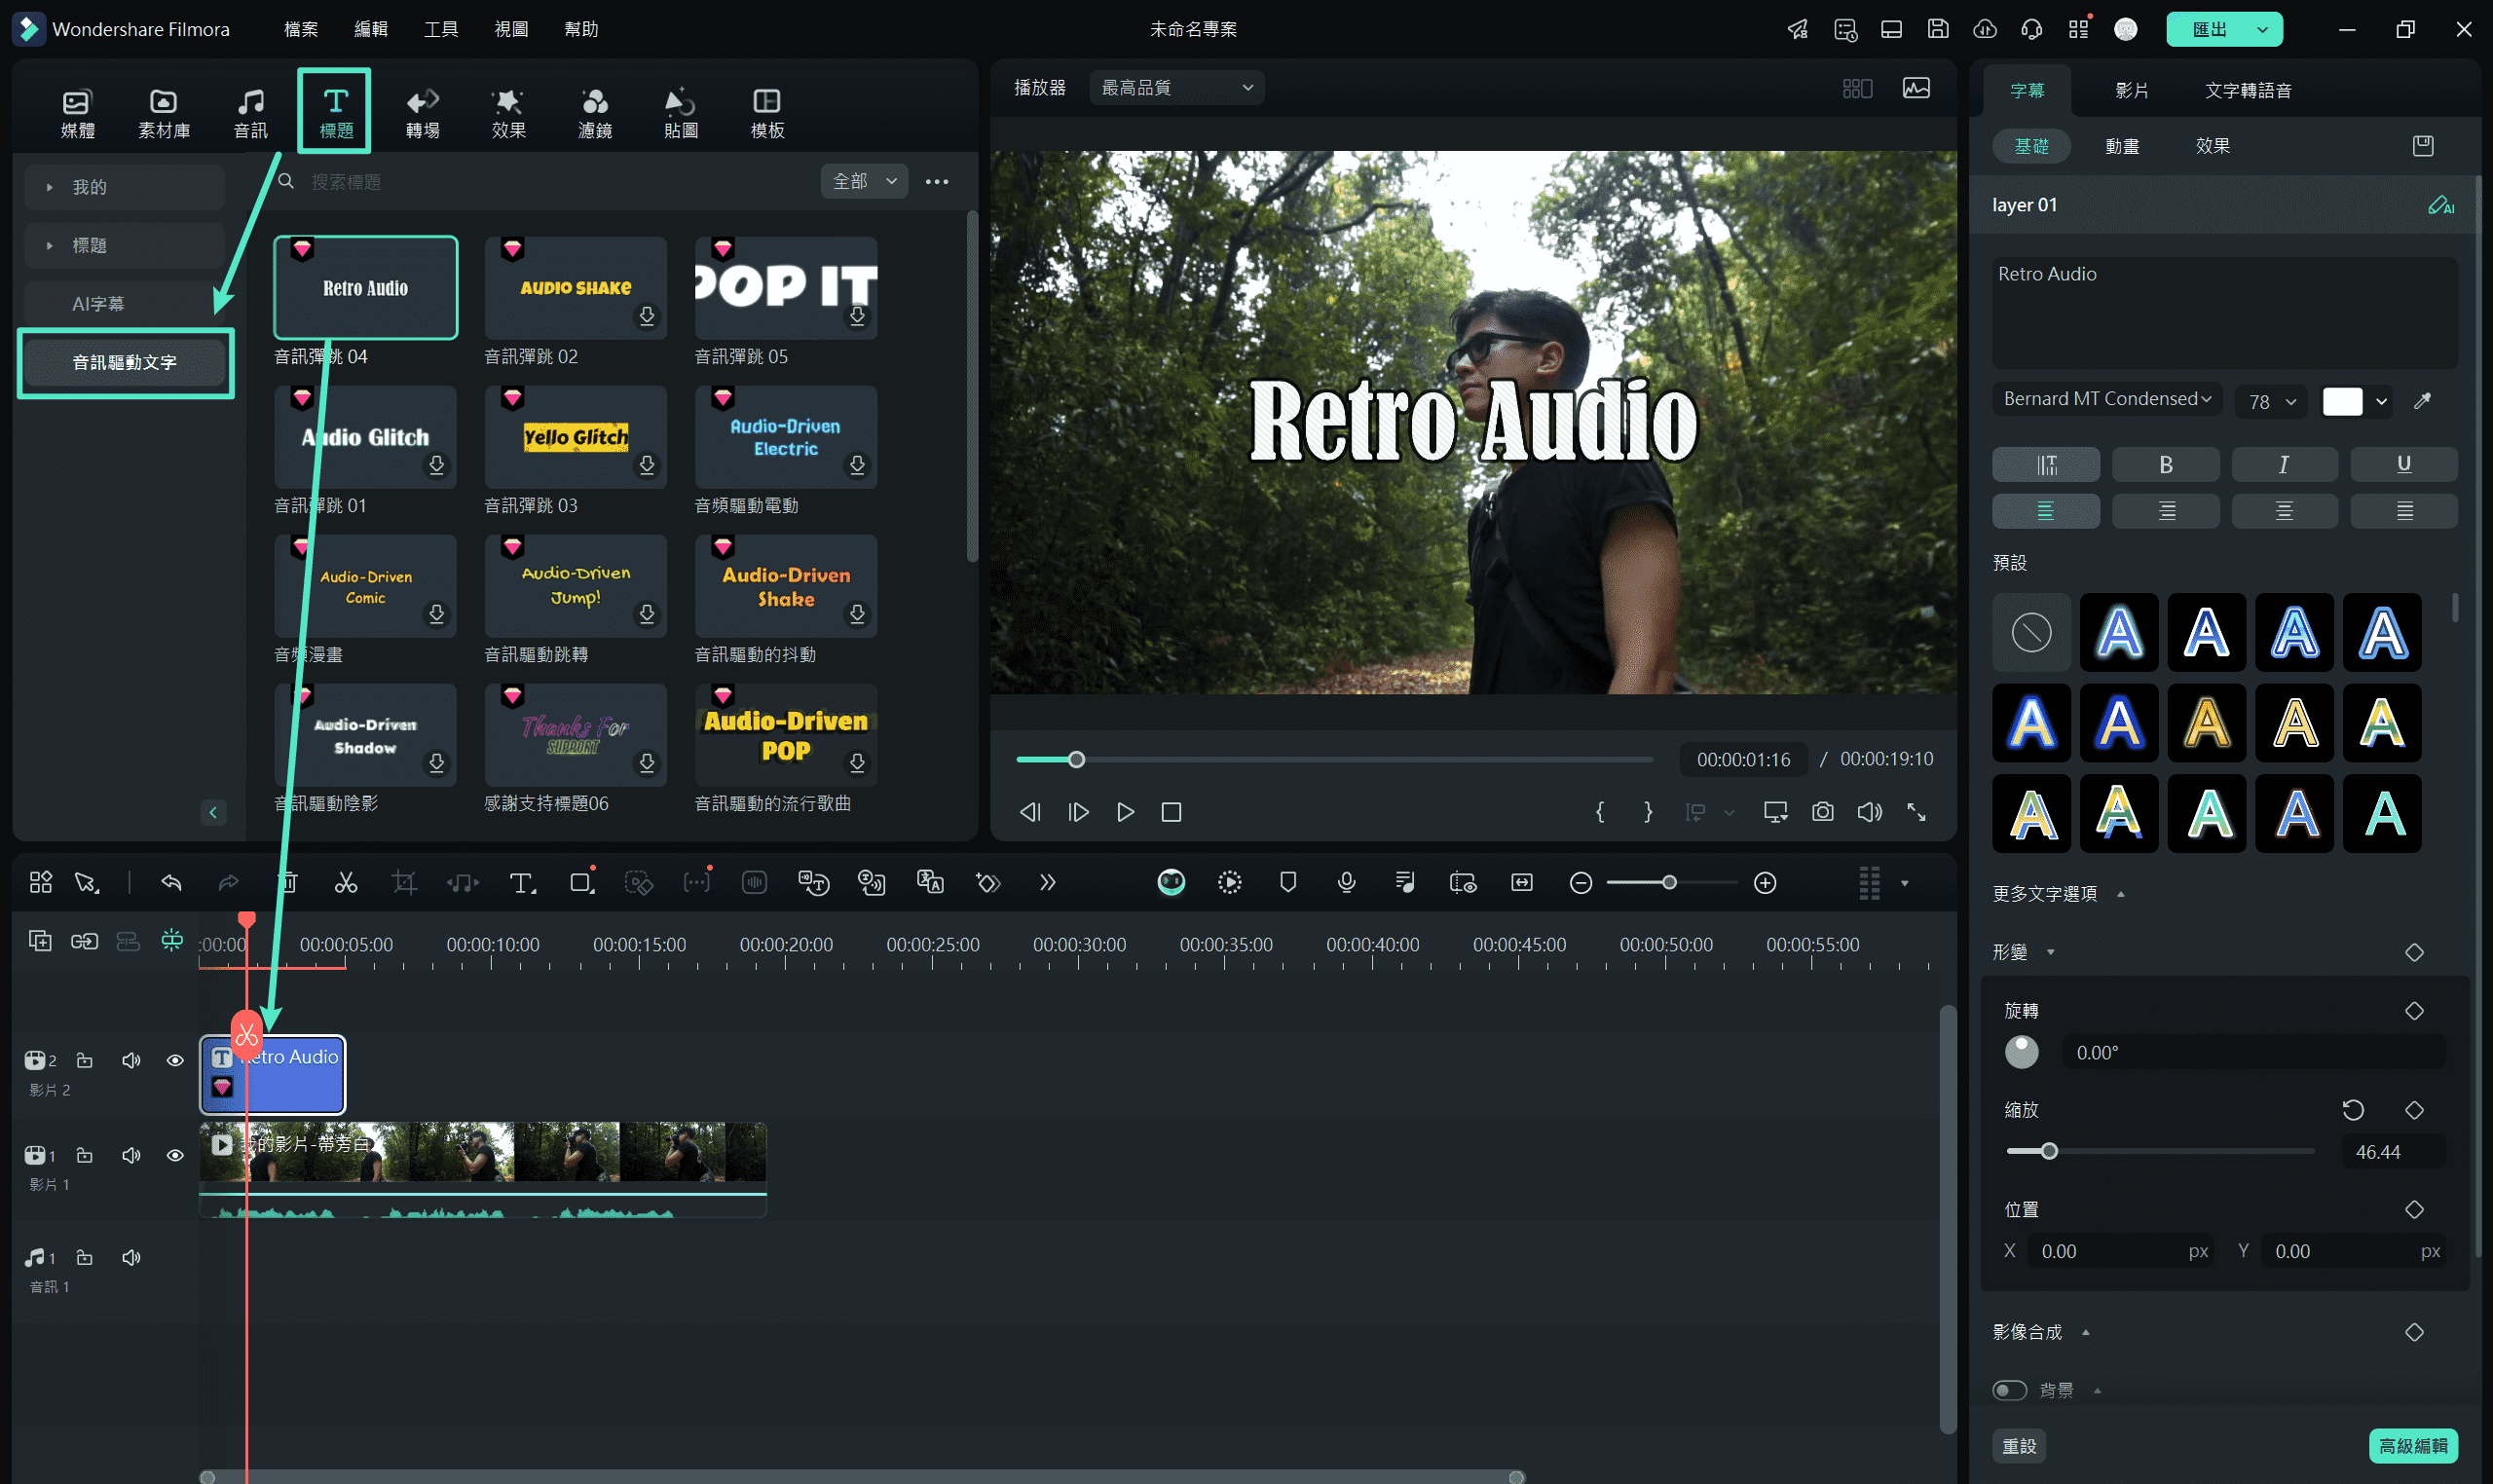
Task: Open the 音訊 audio panel
Action: [250, 112]
